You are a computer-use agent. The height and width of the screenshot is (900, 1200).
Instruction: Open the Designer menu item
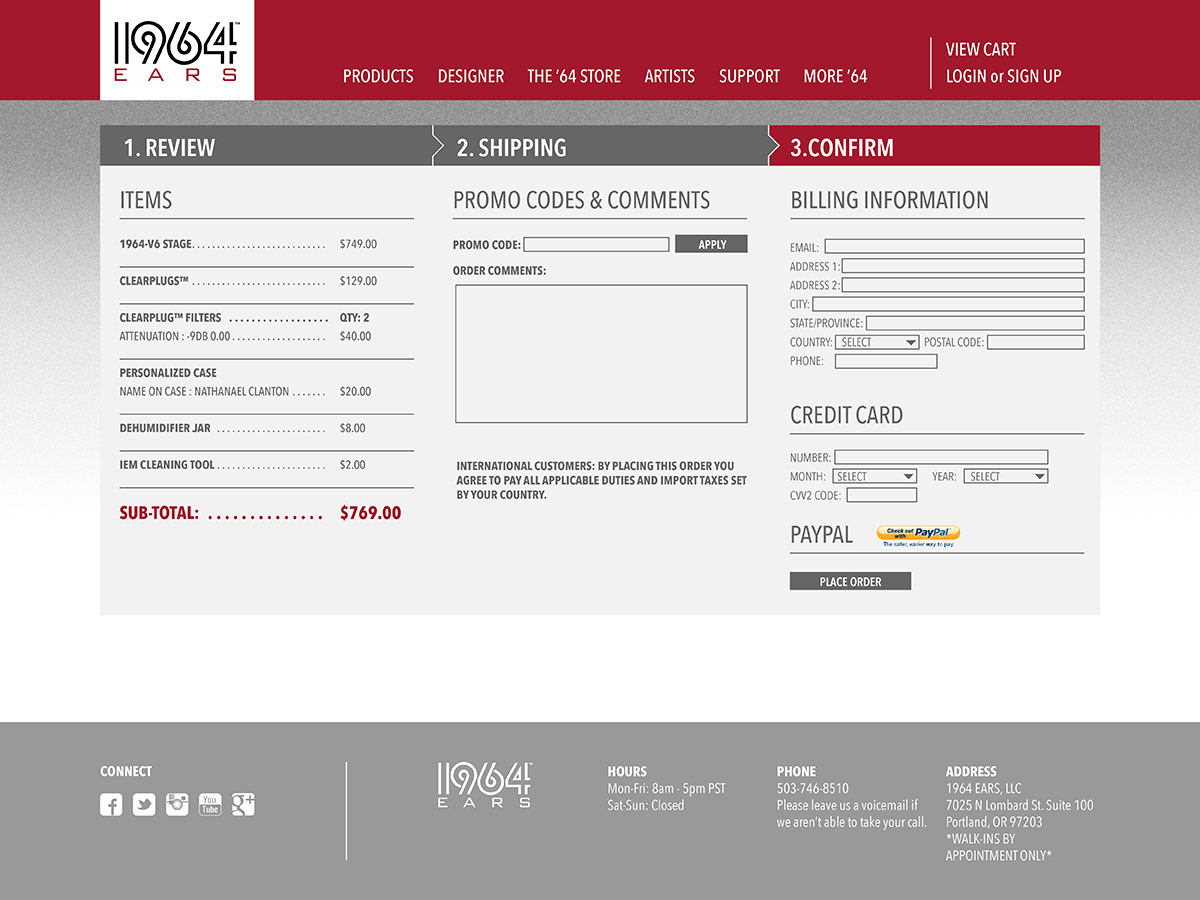[x=471, y=76]
